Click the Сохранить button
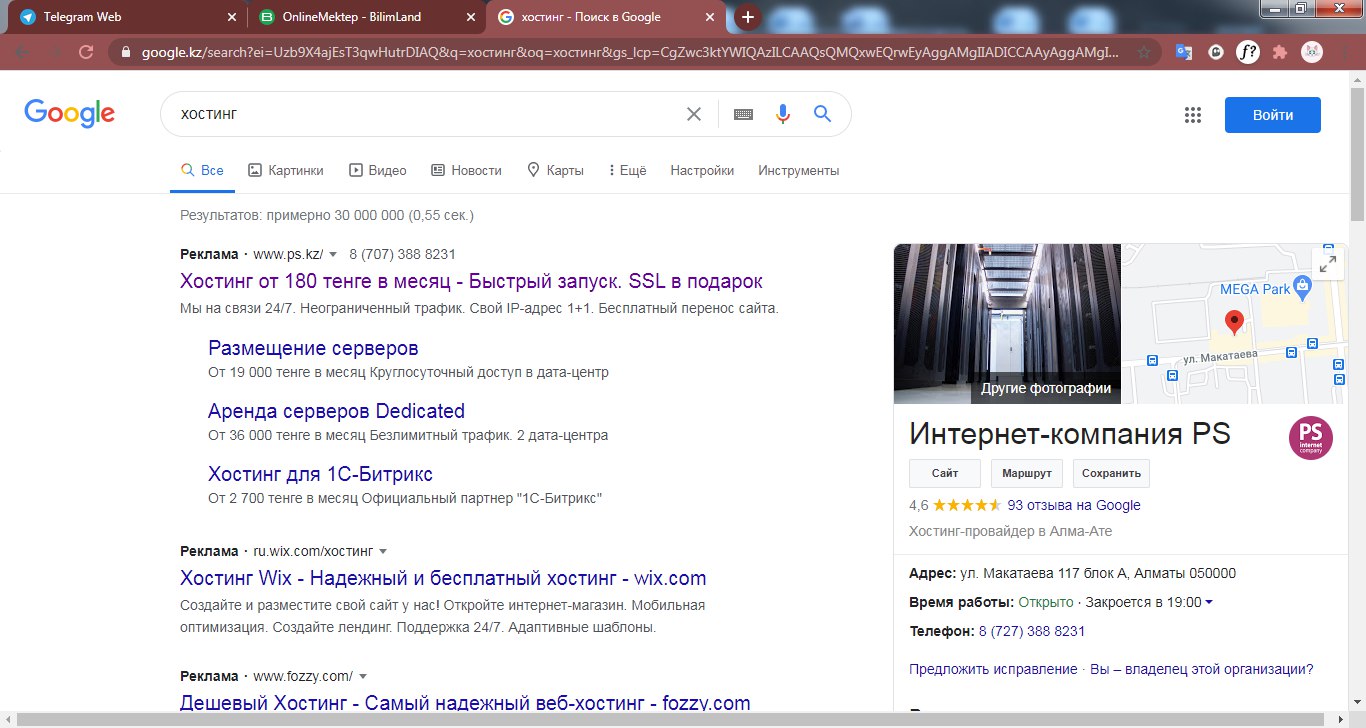This screenshot has width=1366, height=728. pos(1112,473)
